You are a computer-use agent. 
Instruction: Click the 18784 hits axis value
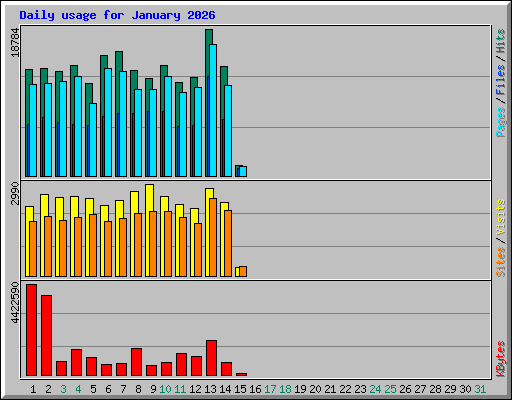coord(15,42)
